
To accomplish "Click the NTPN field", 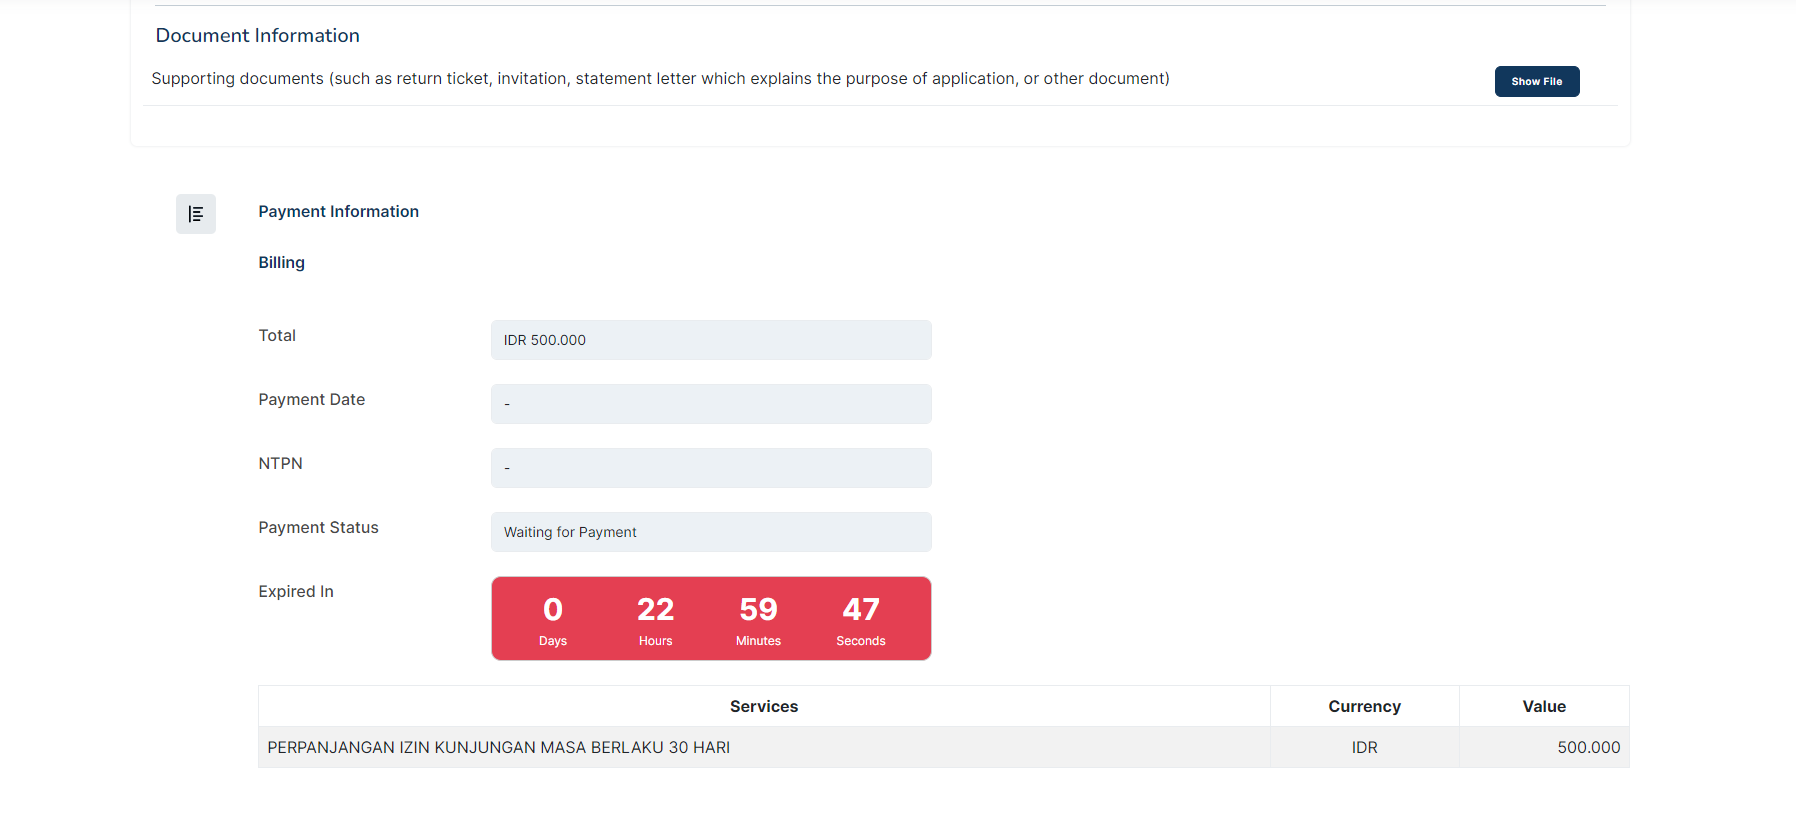I will (x=711, y=468).
